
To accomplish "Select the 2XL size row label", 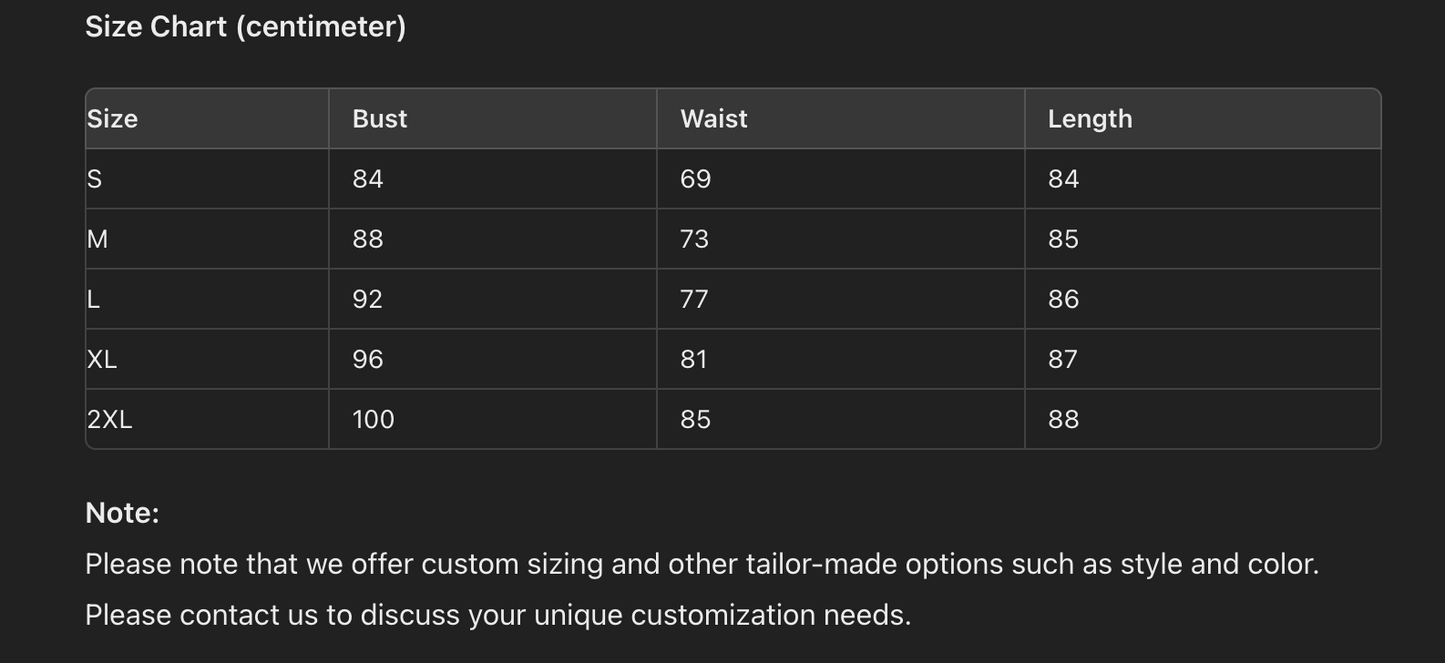I will [x=110, y=419].
